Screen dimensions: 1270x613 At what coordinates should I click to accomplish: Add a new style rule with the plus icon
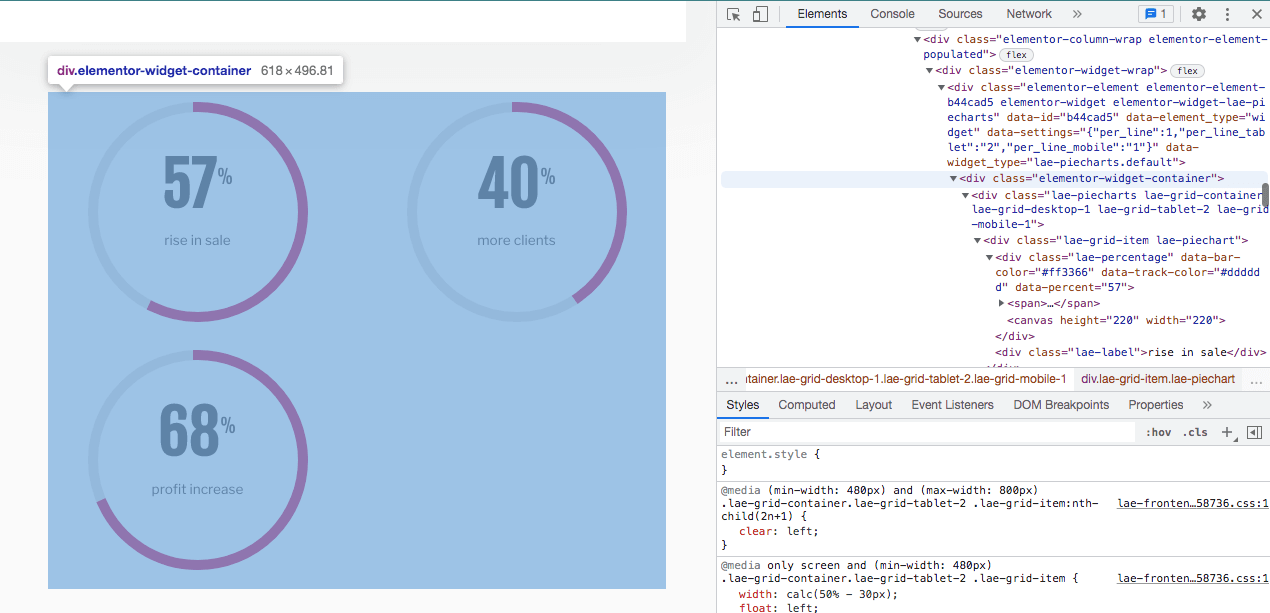pos(1227,432)
